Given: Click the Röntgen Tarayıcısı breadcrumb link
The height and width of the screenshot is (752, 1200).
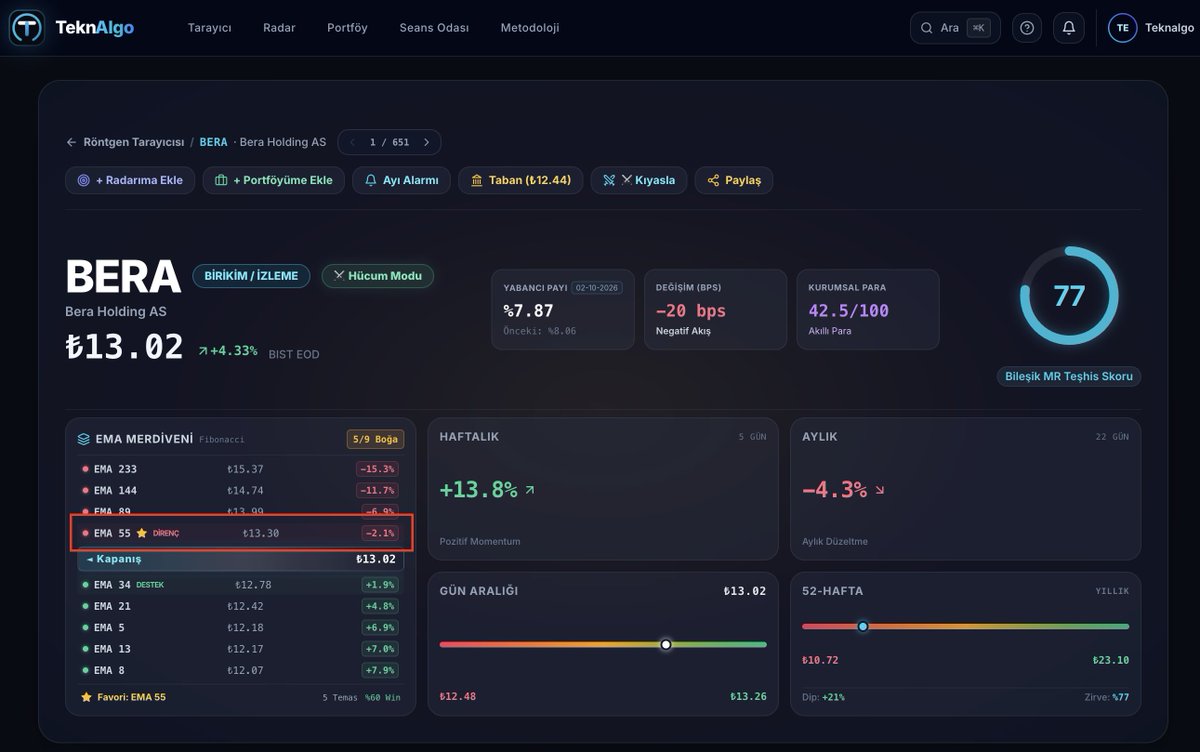Looking at the screenshot, I should coord(134,142).
